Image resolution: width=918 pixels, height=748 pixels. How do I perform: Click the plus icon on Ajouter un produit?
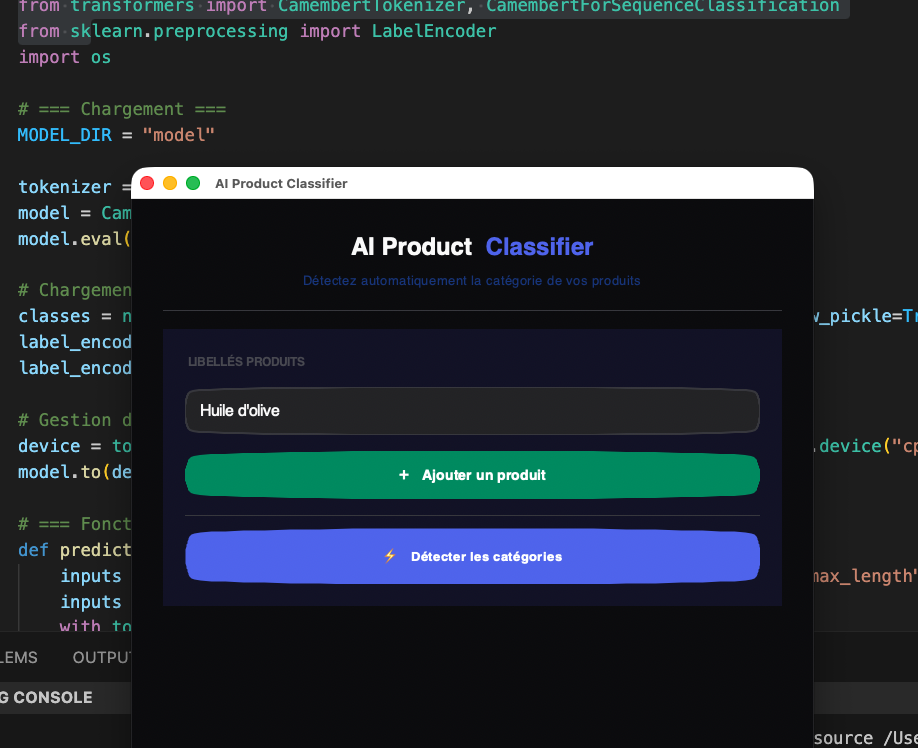tap(404, 475)
